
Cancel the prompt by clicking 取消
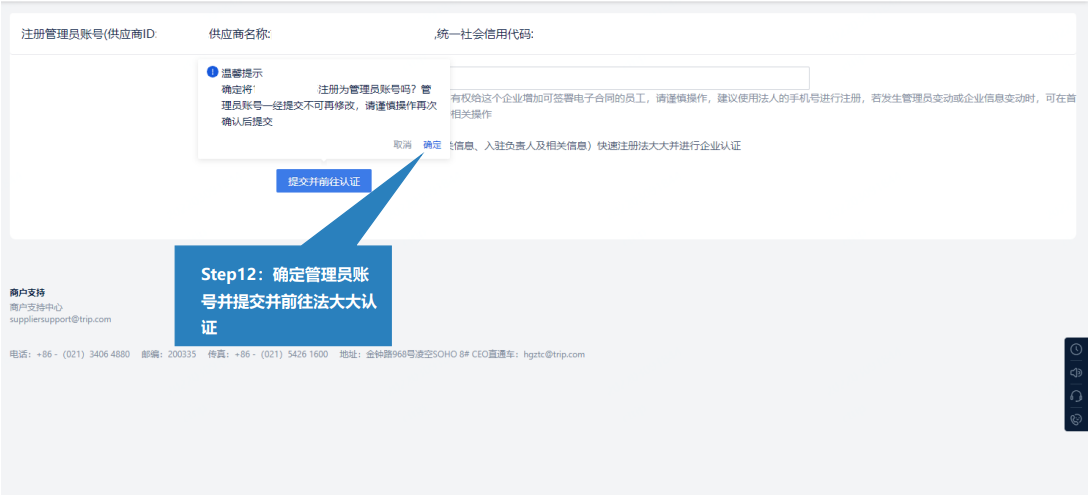pyautogui.click(x=402, y=145)
